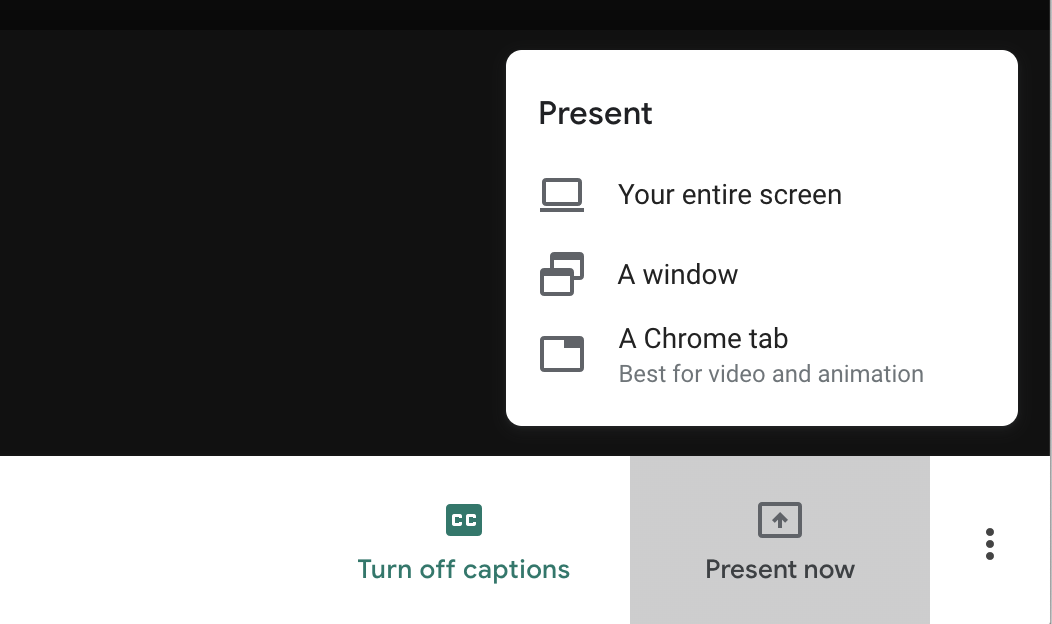
Task: Click the green CC captions icon
Action: coord(464,520)
